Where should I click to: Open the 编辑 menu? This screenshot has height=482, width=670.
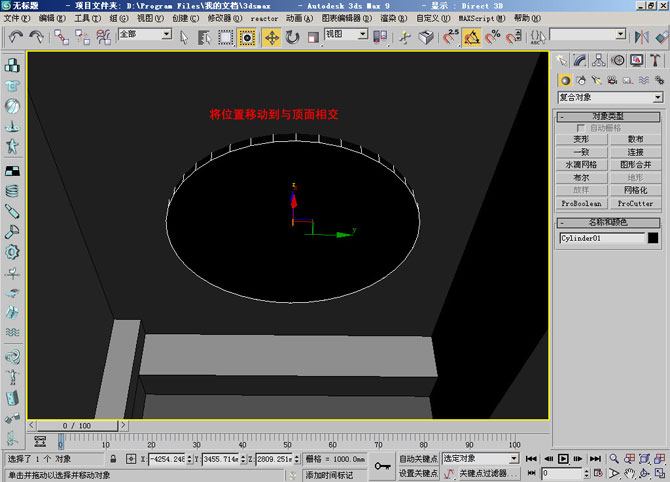(52, 18)
